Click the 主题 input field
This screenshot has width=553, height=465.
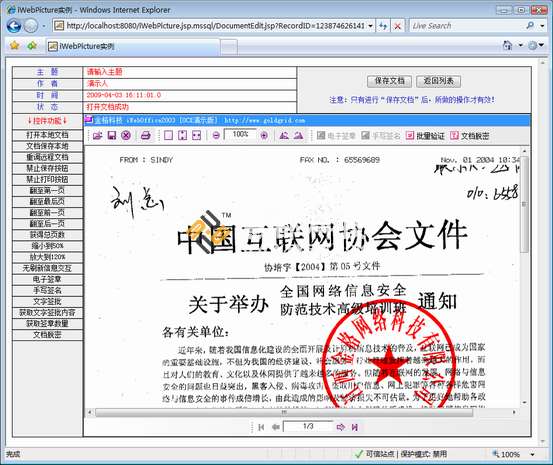click(x=190, y=72)
